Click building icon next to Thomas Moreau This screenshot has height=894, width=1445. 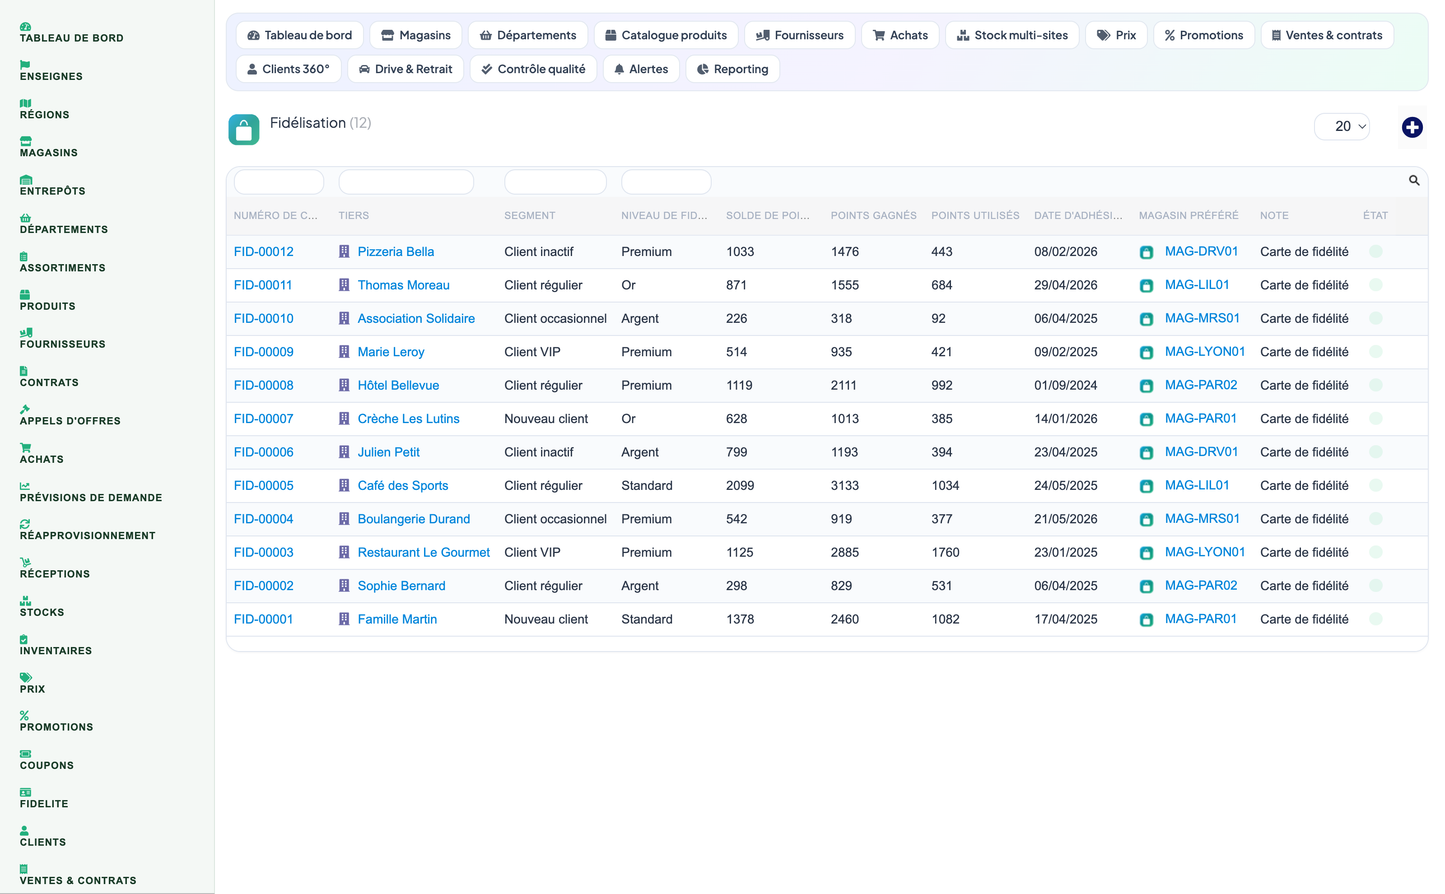point(344,285)
